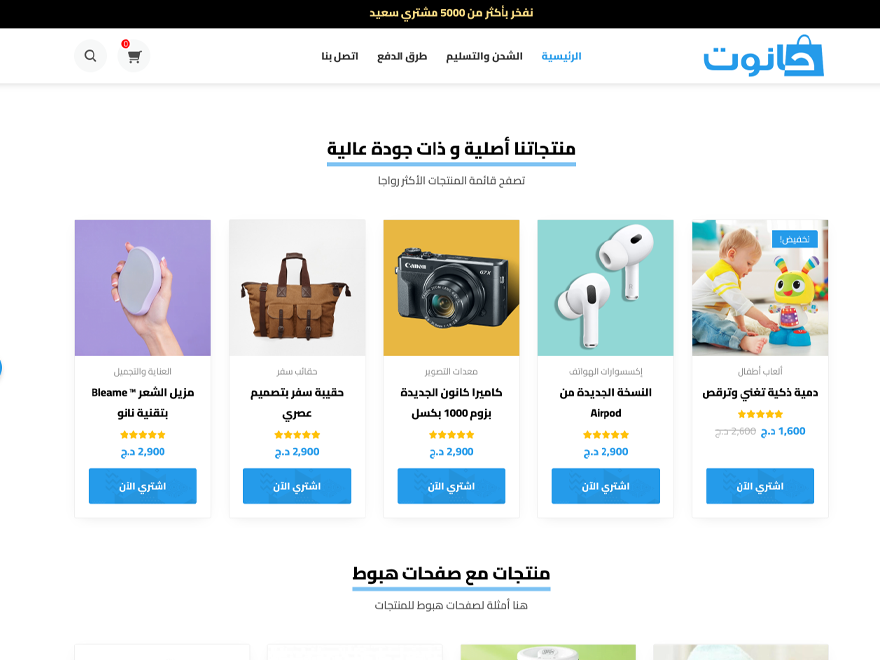The width and height of the screenshot is (880, 660).
Task: Open اتصل بنا menu item
Action: click(340, 56)
